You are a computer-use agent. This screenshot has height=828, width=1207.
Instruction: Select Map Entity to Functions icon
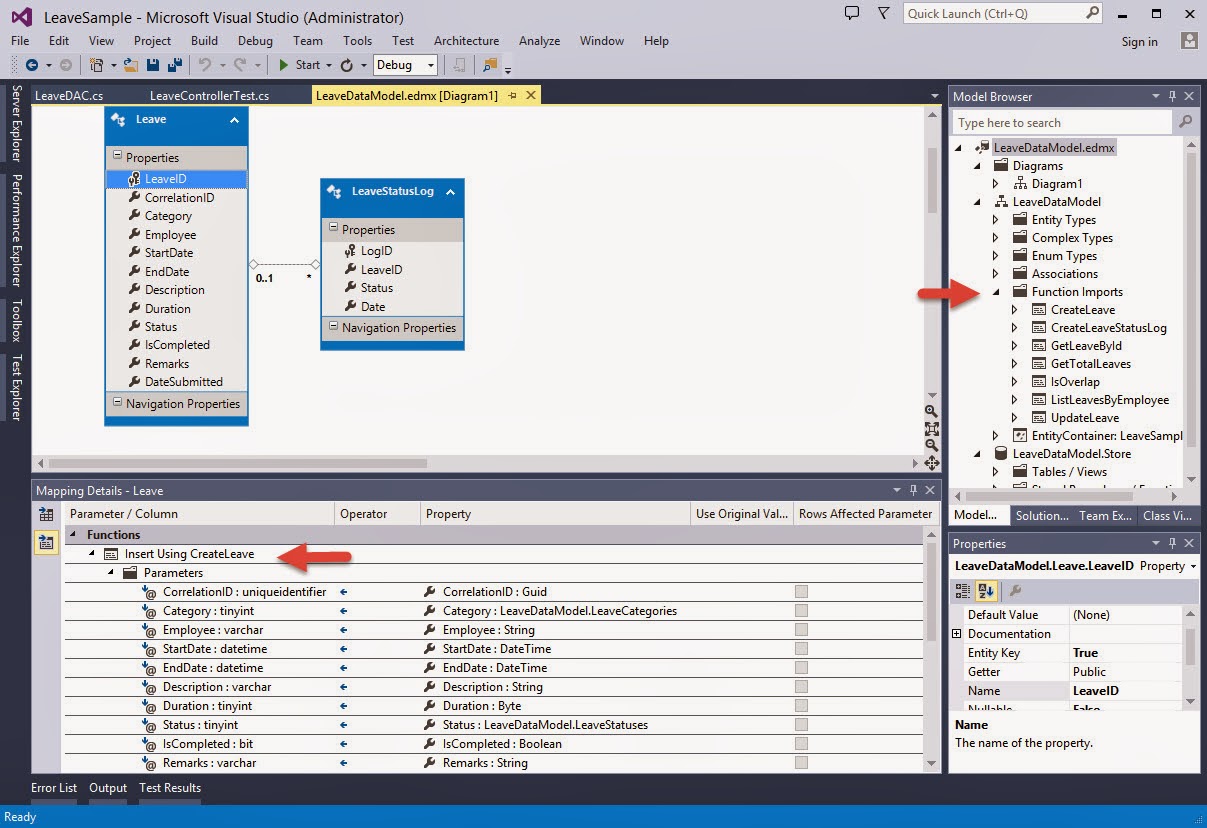click(46, 543)
